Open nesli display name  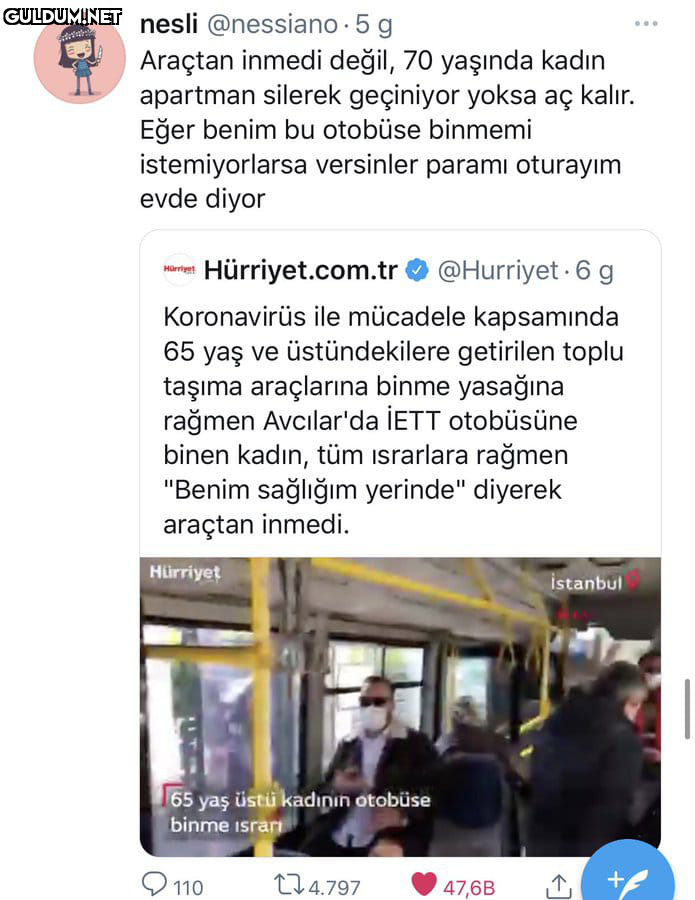coord(169,24)
